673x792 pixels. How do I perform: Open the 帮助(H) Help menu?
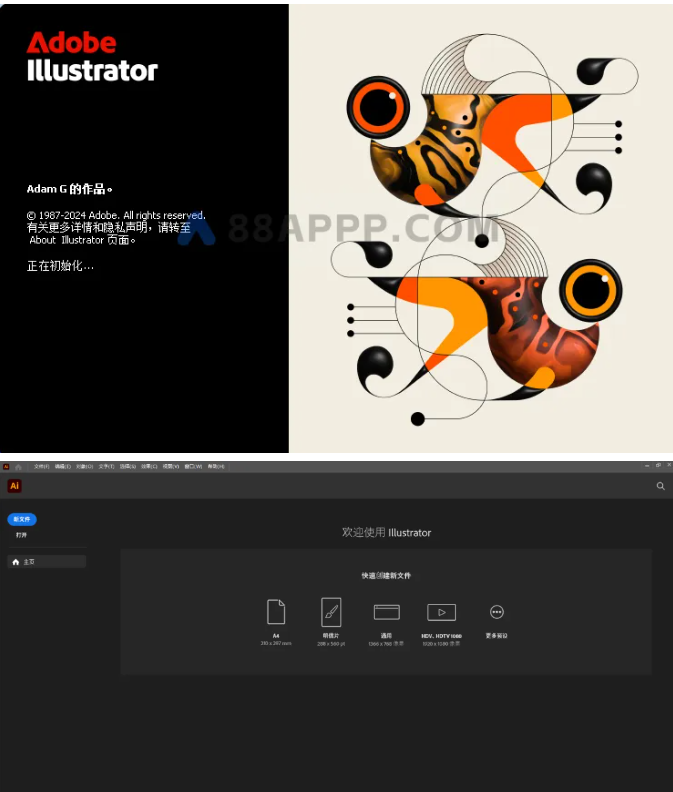[x=216, y=467]
